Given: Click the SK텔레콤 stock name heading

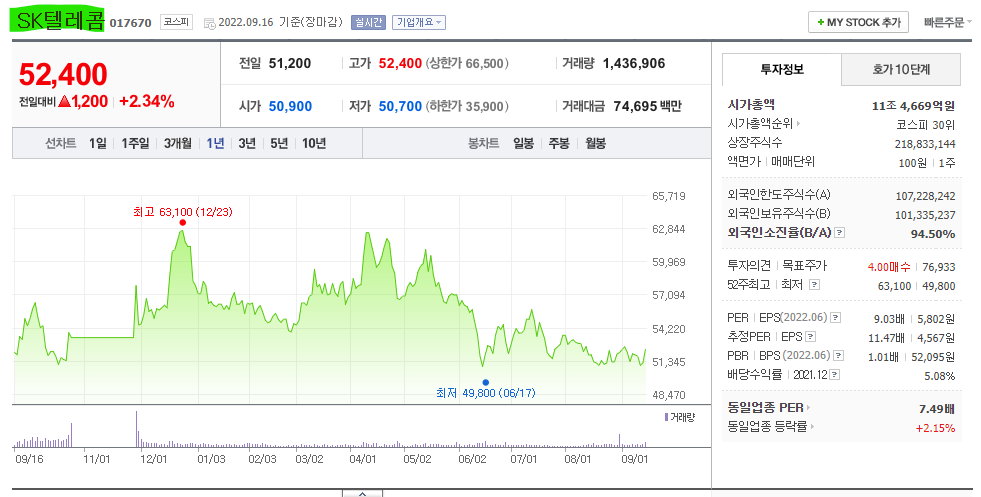Looking at the screenshot, I should pyautogui.click(x=60, y=21).
